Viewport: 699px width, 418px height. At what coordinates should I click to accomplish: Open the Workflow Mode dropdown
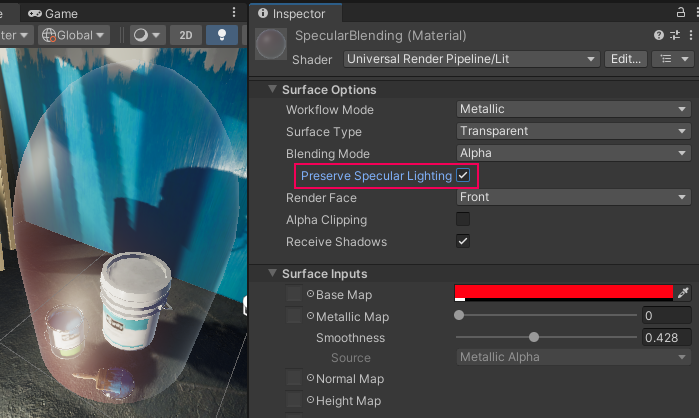(573, 110)
